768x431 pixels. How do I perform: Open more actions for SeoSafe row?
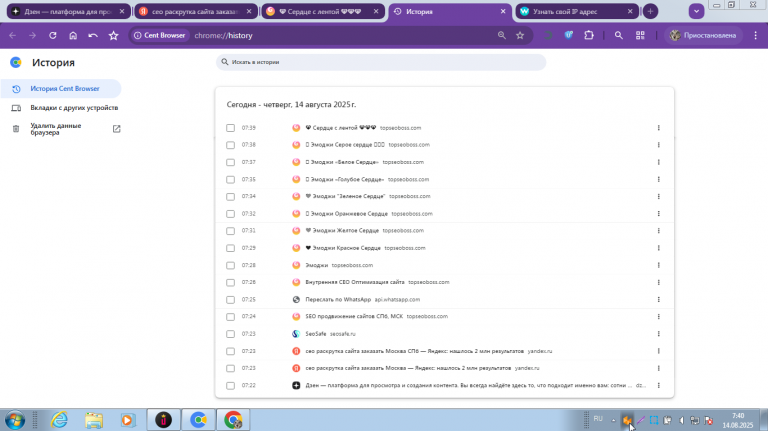[658, 334]
